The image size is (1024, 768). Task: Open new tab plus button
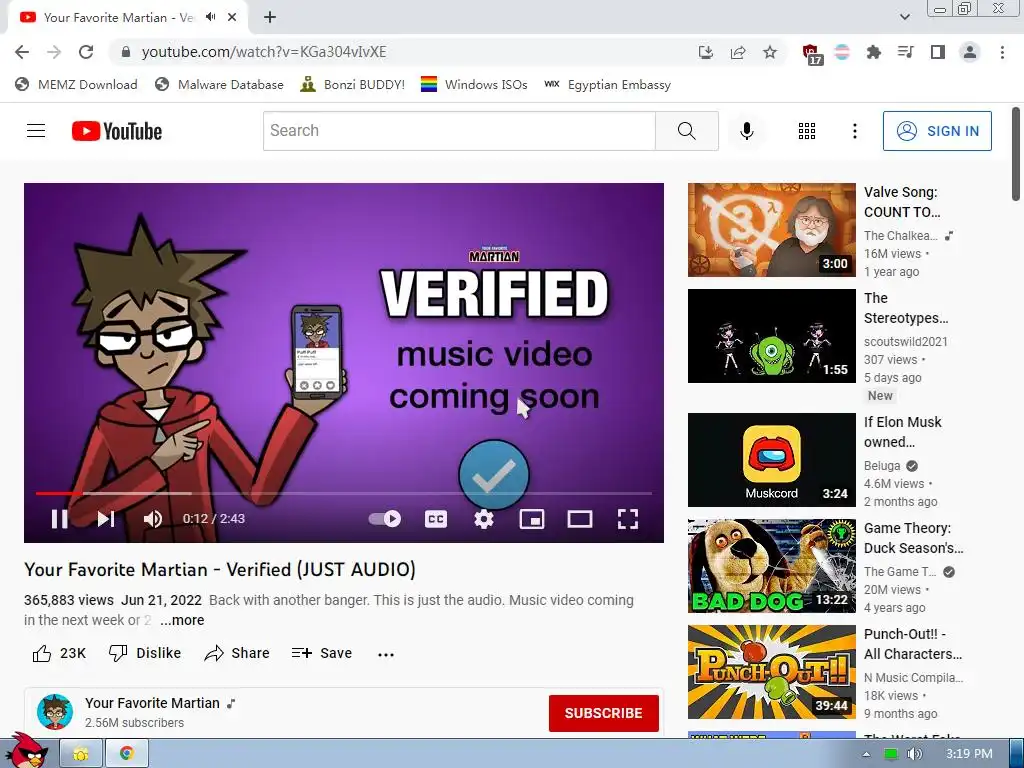click(270, 17)
